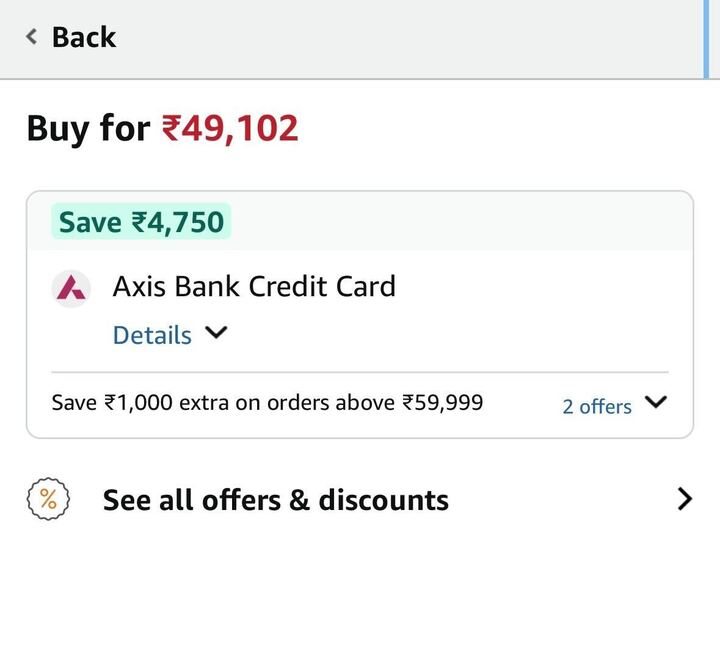Screen dimensions: 720x656
Task: Click the pale green strip of offer card
Action: [x=460, y=221]
